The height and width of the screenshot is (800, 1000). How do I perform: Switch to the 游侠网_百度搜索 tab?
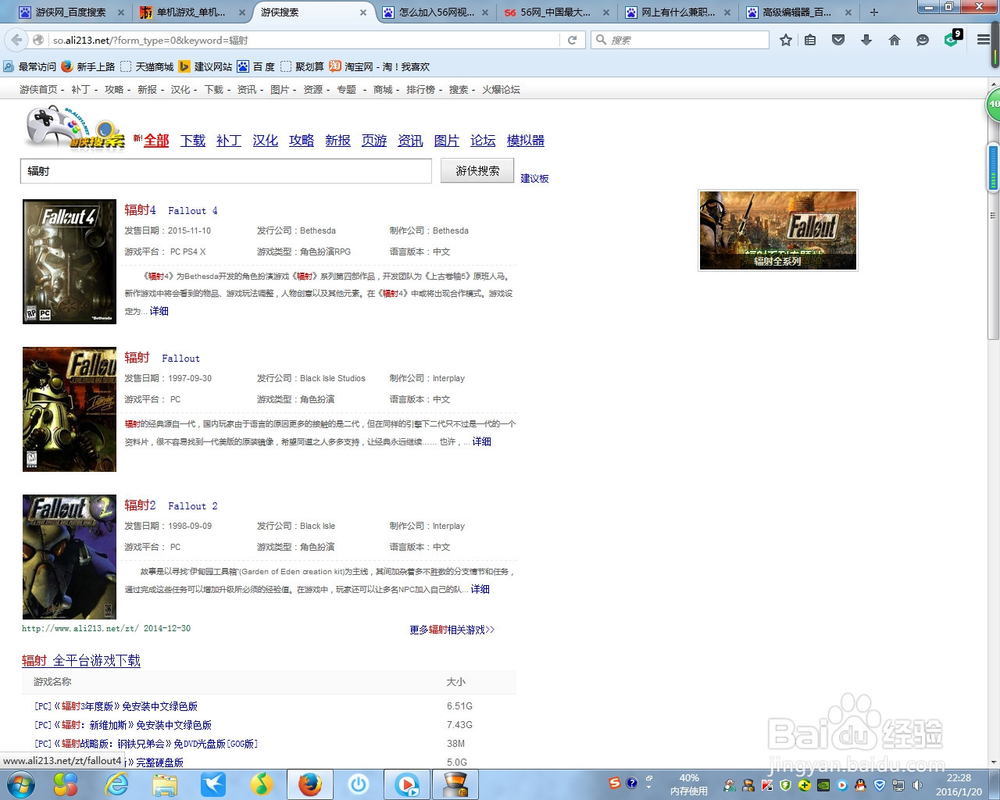(71, 12)
